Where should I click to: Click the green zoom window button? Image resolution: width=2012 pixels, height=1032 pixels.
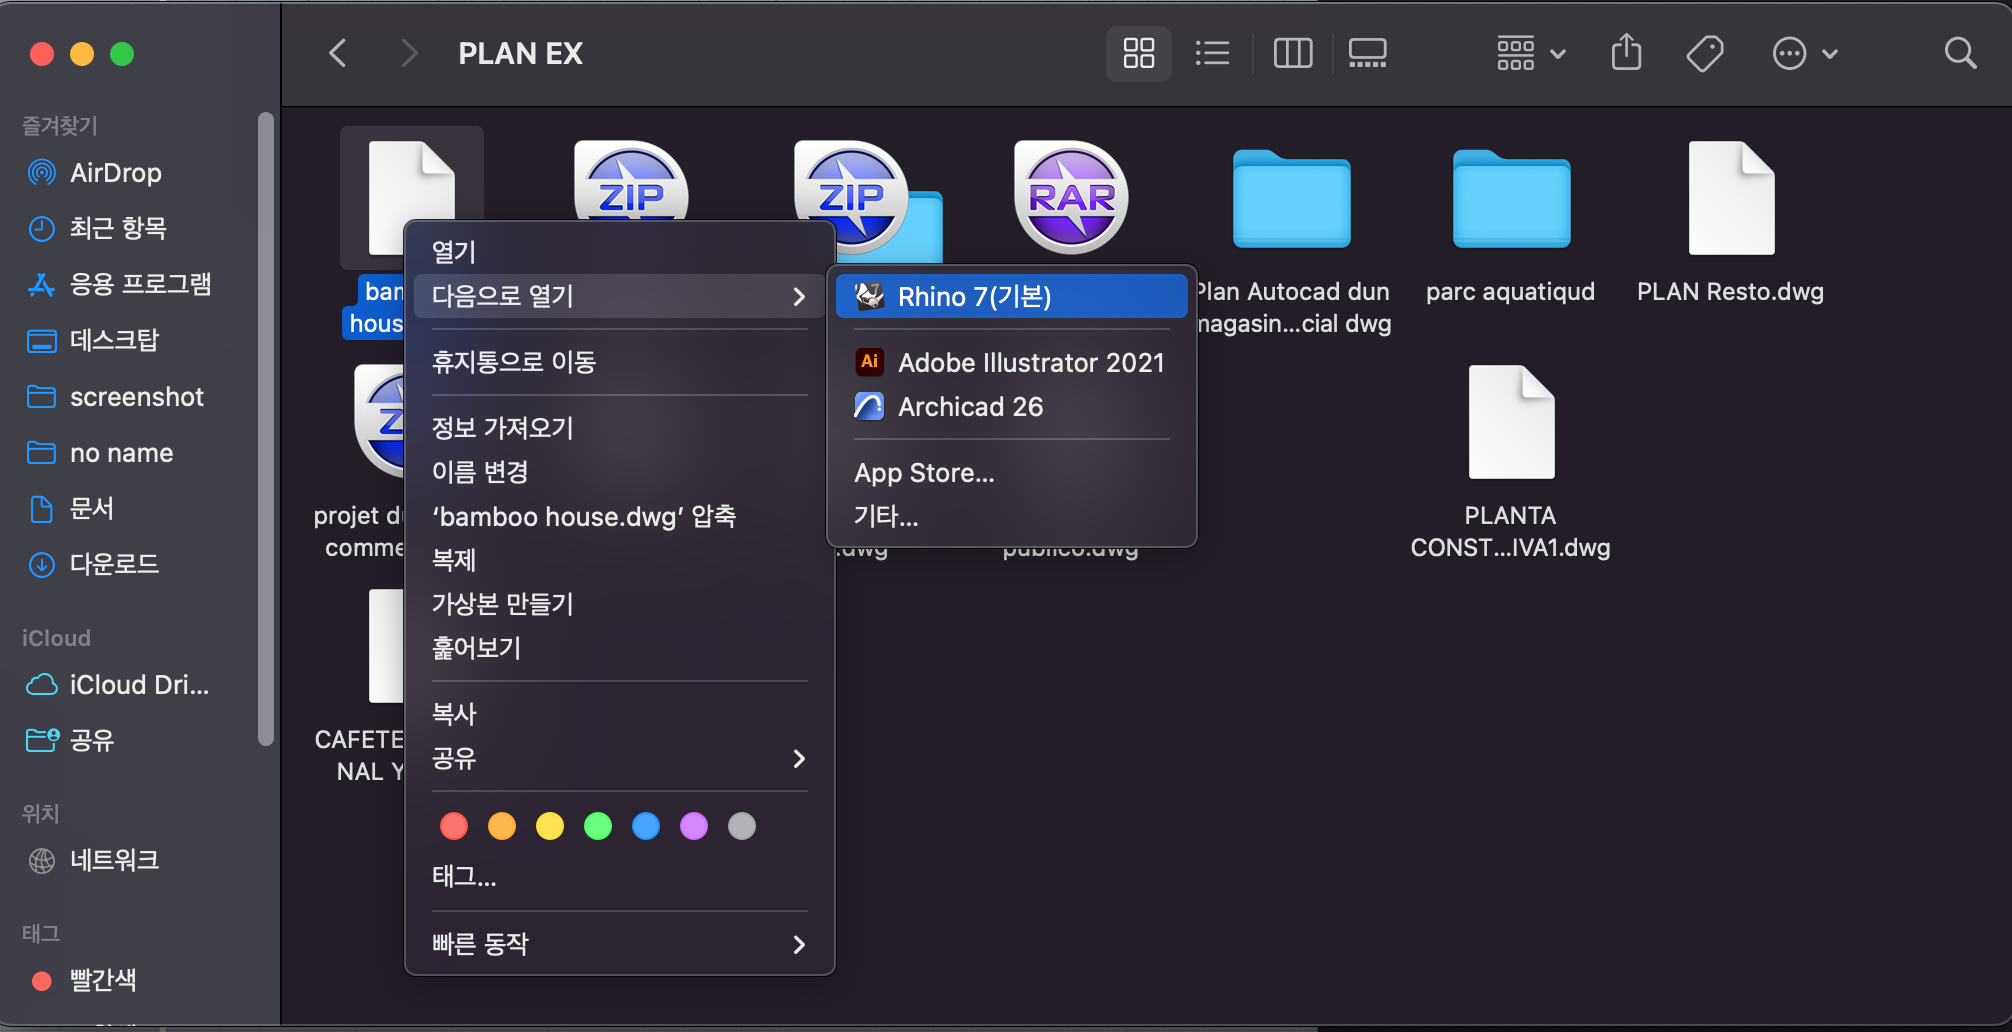(x=122, y=54)
